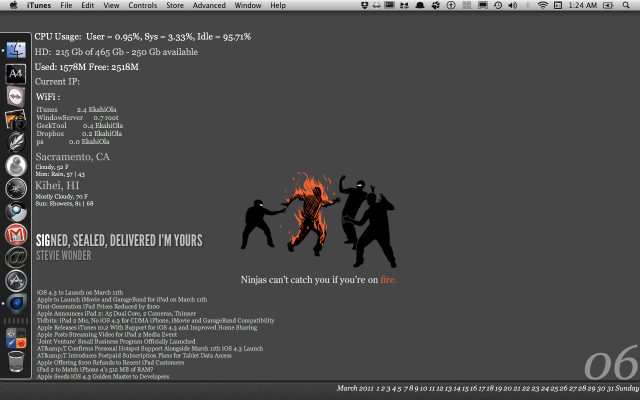Viewport: 640px width, 400px height.
Task: Open Finder from the dock
Action: tap(16, 50)
